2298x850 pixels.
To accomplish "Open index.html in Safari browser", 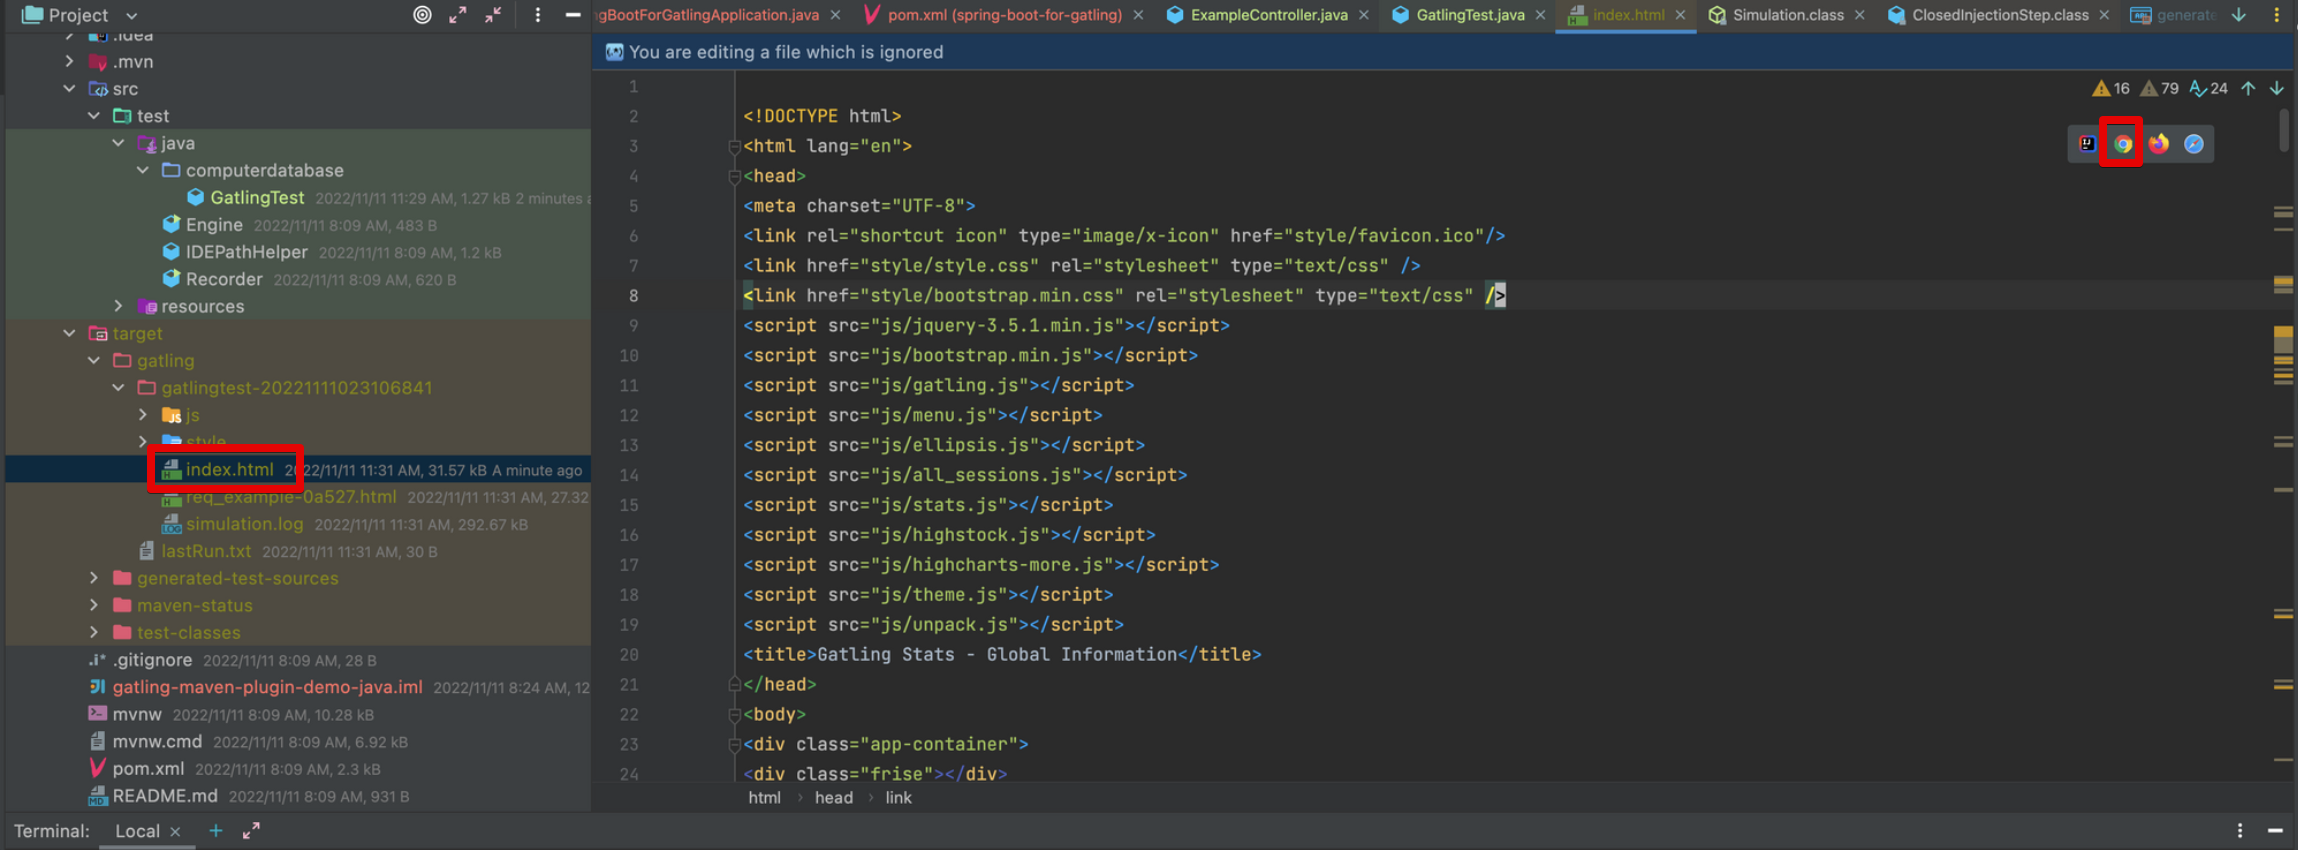I will tap(2194, 144).
